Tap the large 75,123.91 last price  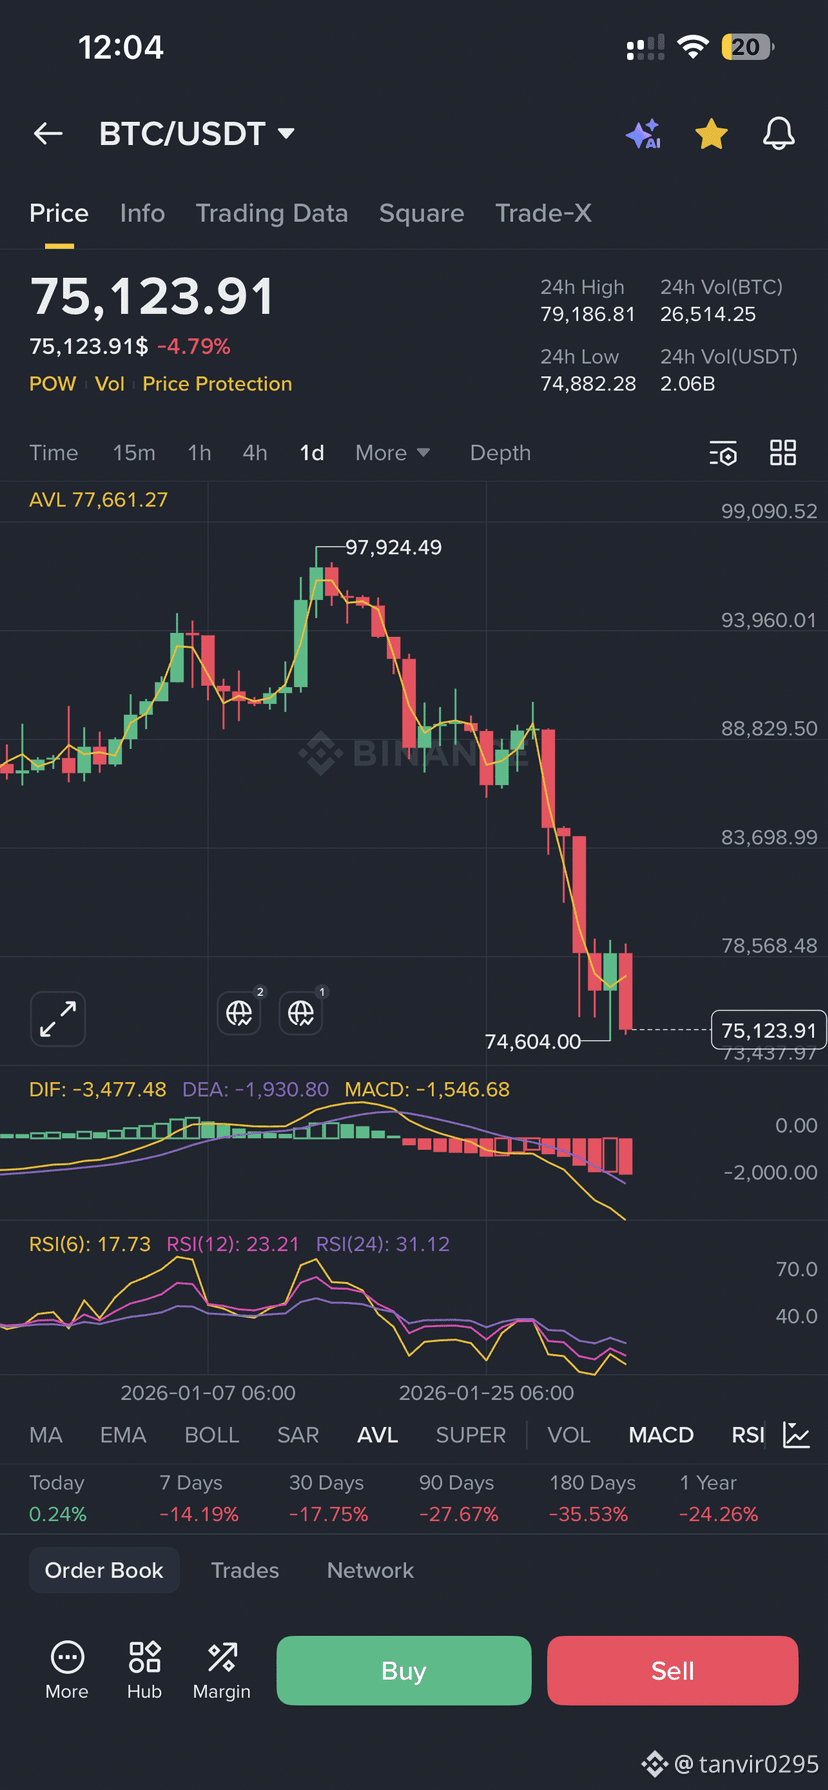[152, 297]
